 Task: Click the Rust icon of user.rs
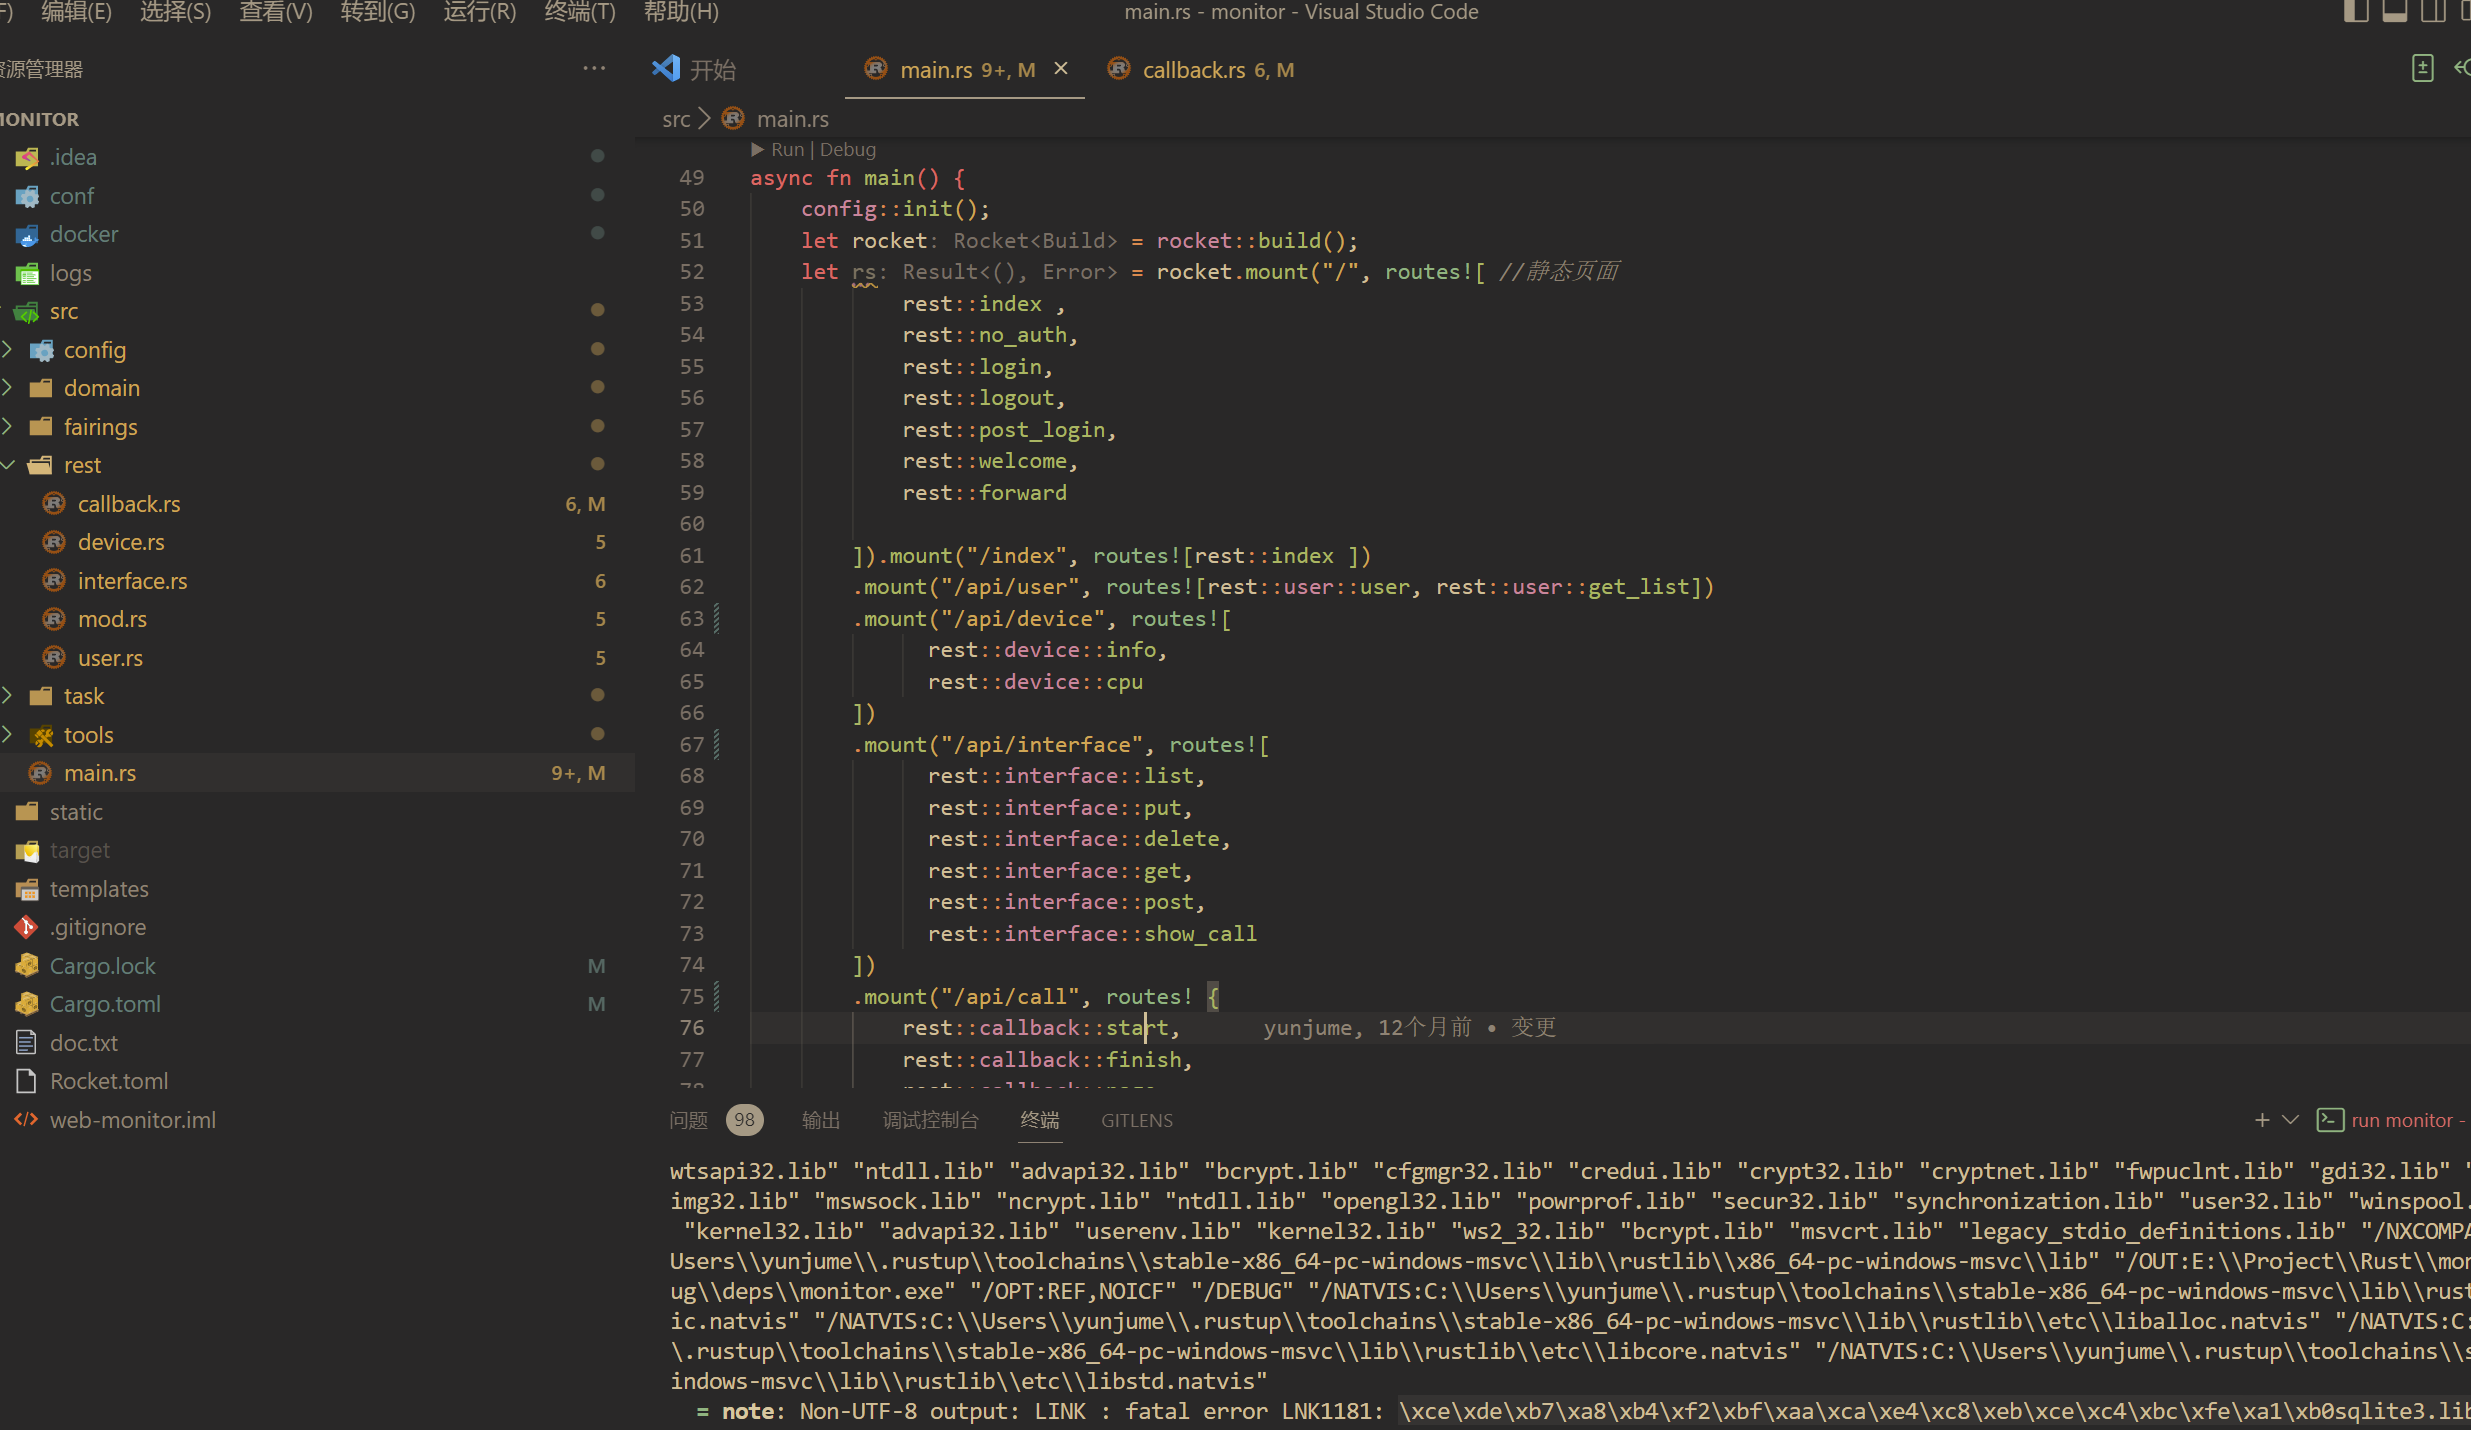click(55, 658)
